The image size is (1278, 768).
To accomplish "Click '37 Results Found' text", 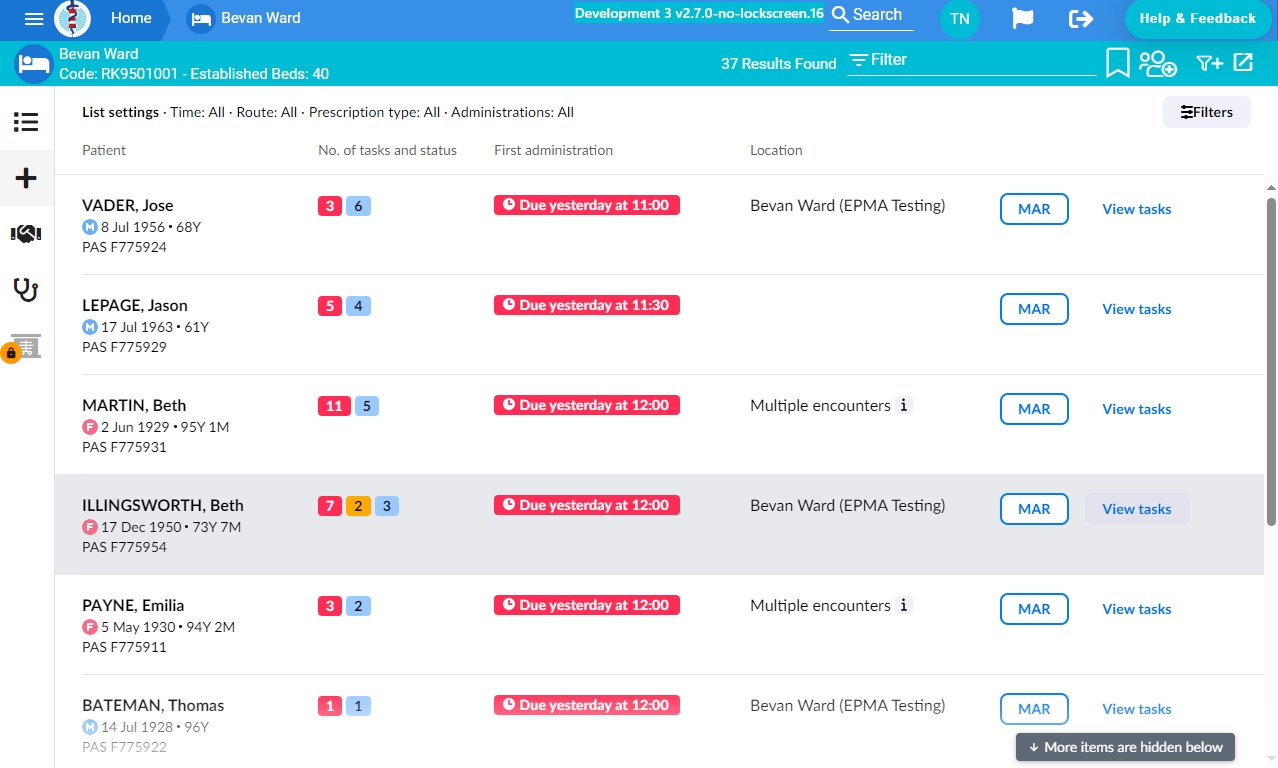I will pos(778,64).
